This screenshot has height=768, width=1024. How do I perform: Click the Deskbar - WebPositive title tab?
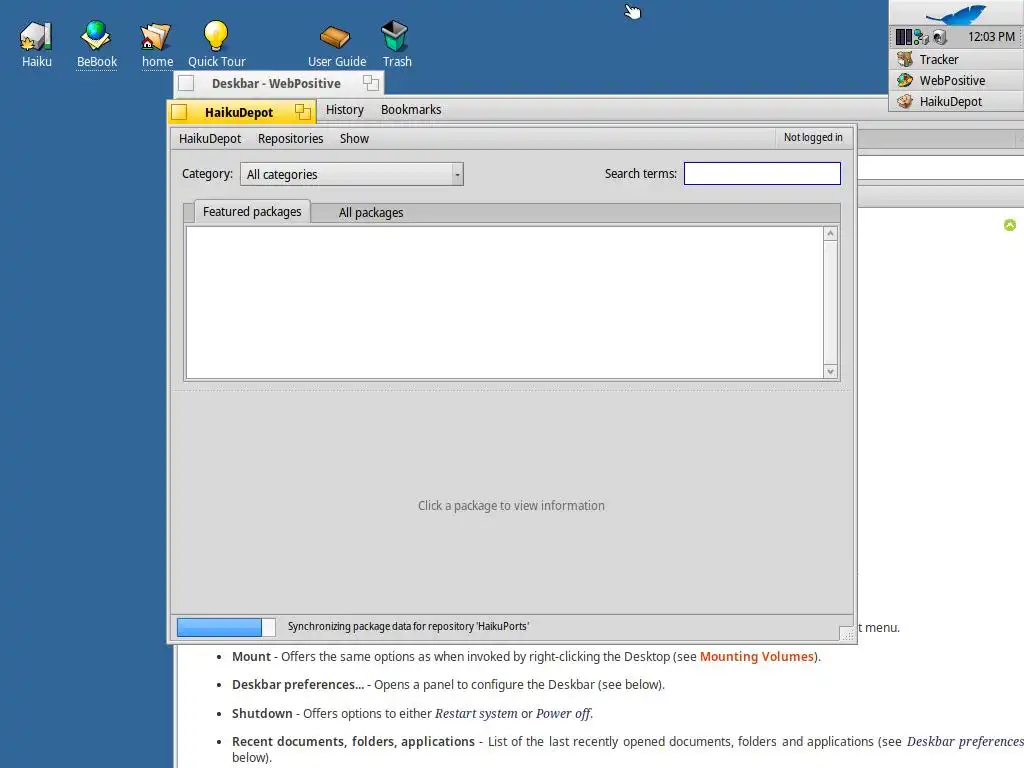tap(276, 84)
